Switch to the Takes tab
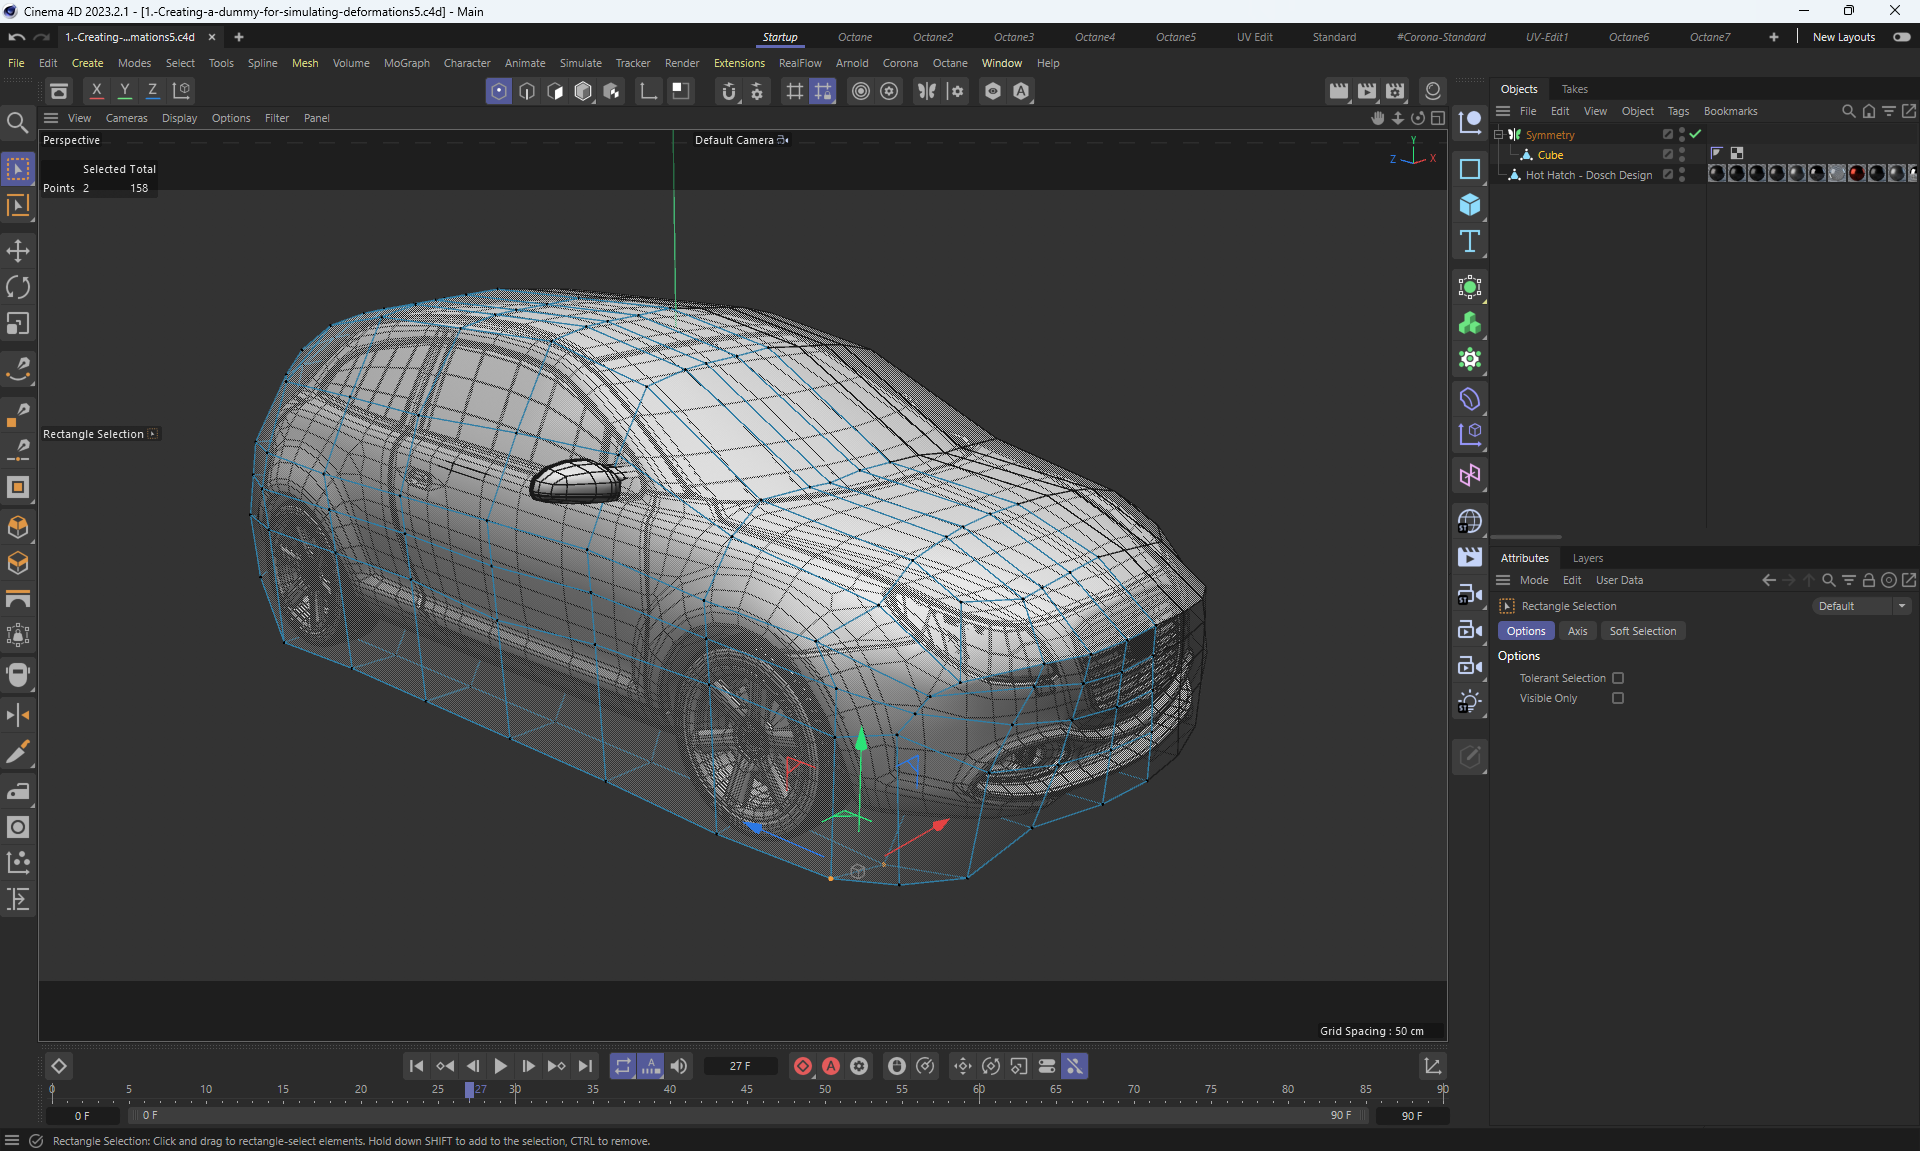The image size is (1920, 1151). (x=1574, y=89)
